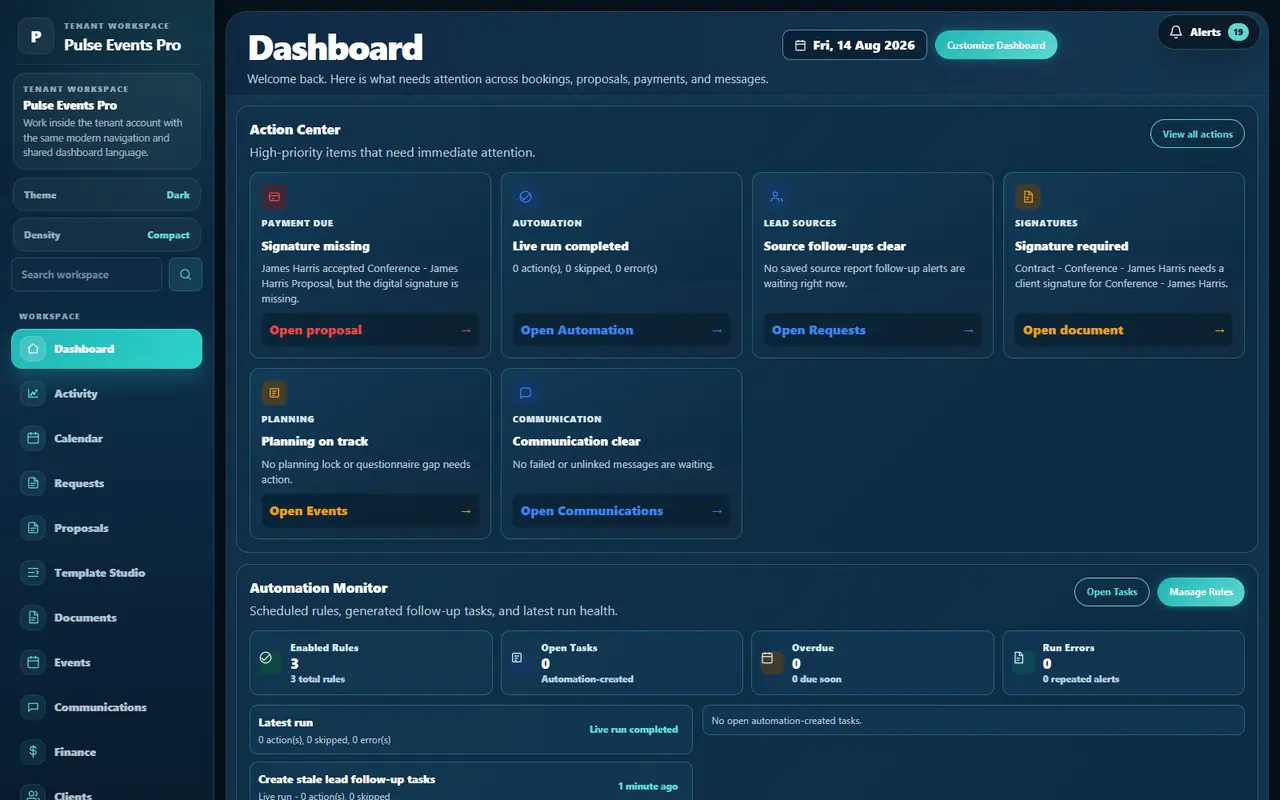Open the date picker showing Fri, 14 Aug 2026
This screenshot has height=800, width=1280.
tap(855, 45)
